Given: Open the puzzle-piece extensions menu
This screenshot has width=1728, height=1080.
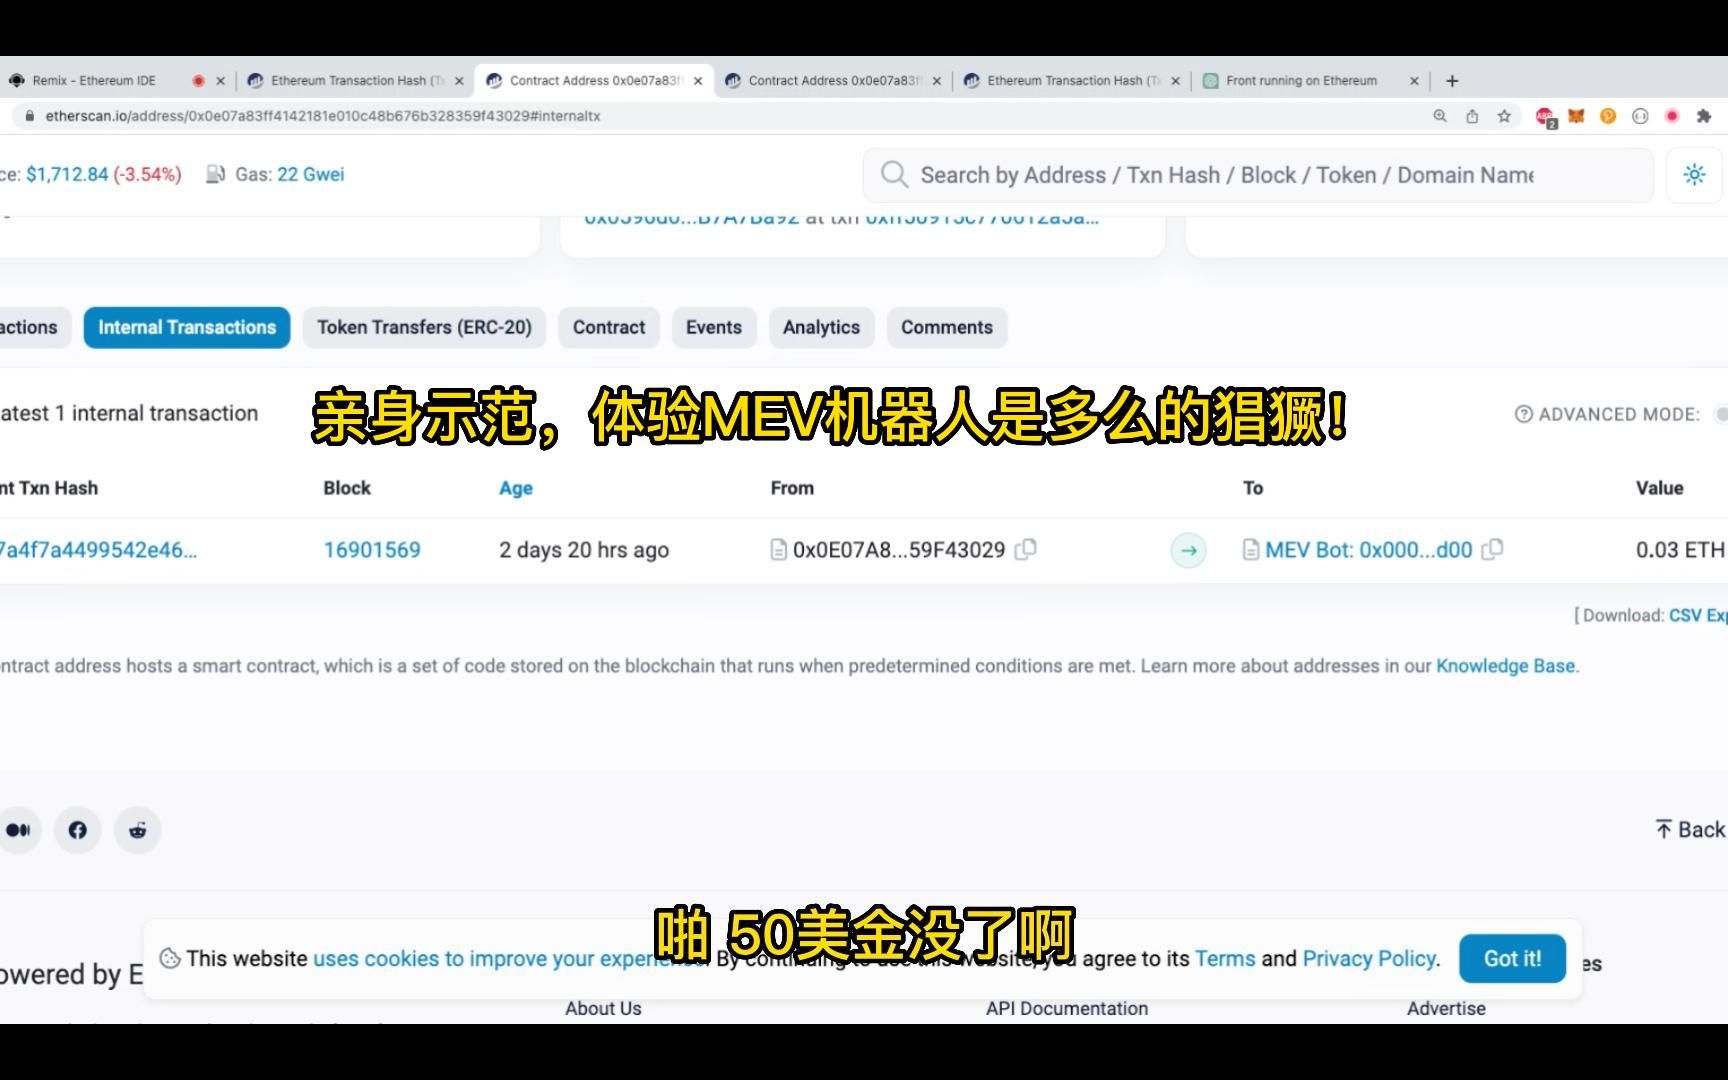Looking at the screenshot, I should (x=1704, y=116).
